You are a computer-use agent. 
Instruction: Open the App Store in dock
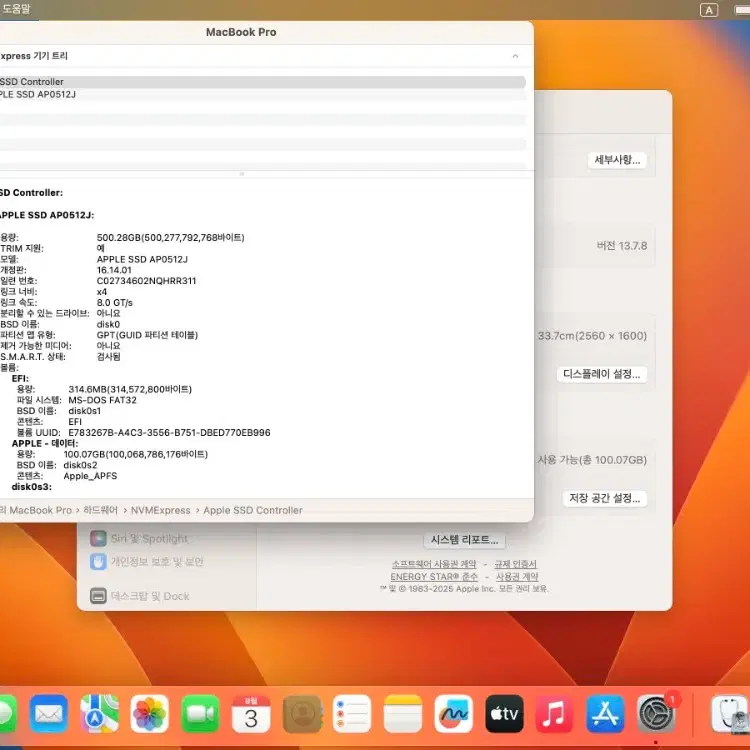605,714
